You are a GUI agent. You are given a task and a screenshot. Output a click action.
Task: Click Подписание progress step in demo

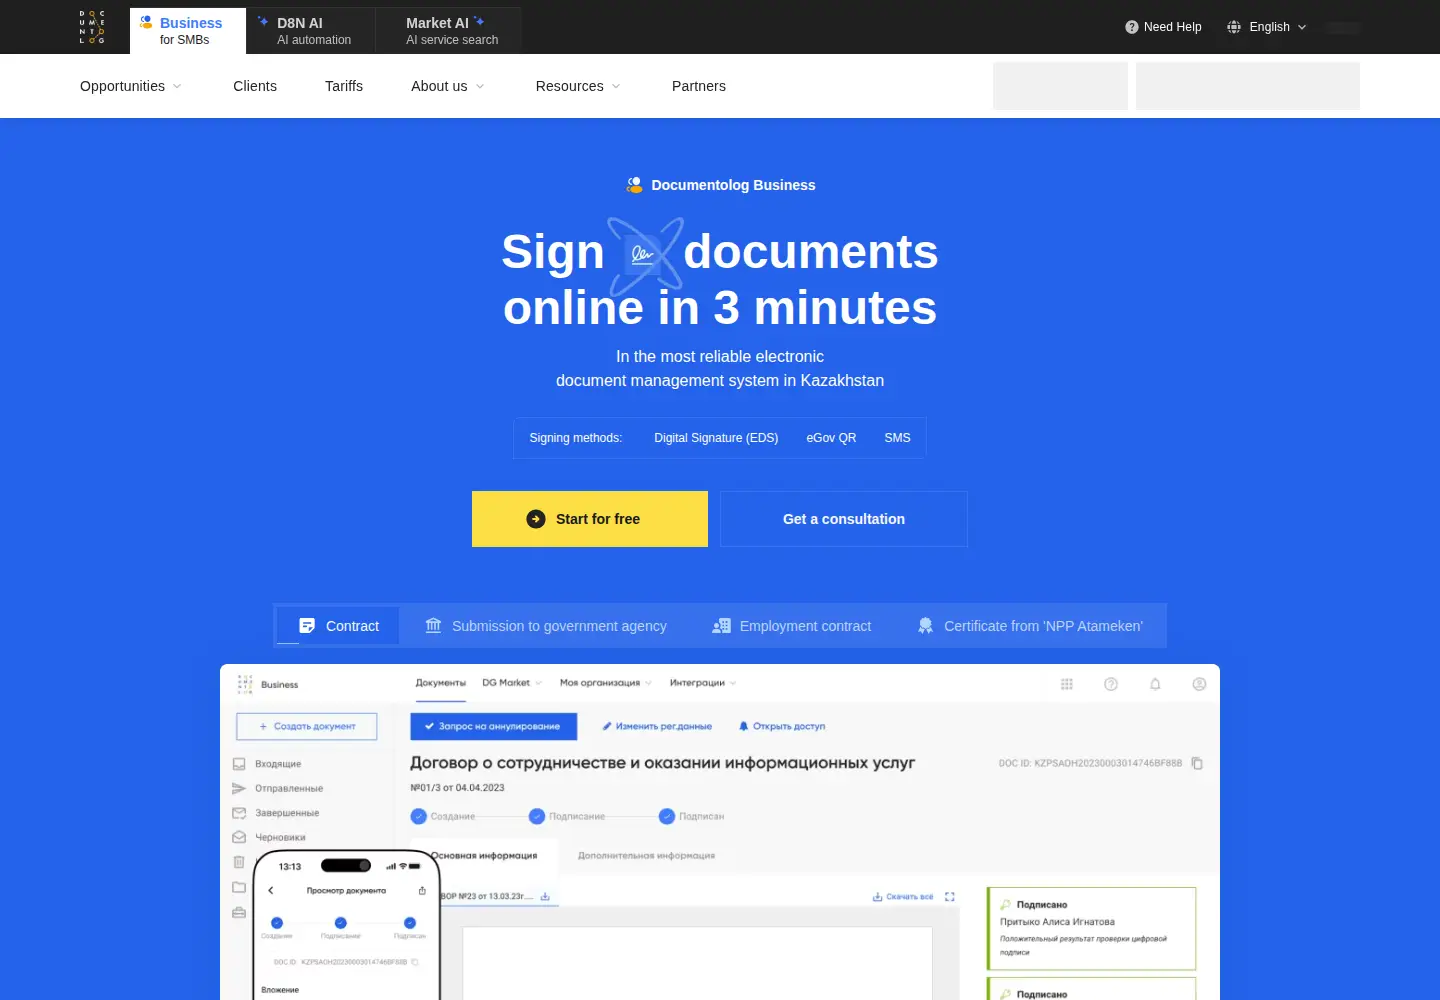(x=567, y=816)
